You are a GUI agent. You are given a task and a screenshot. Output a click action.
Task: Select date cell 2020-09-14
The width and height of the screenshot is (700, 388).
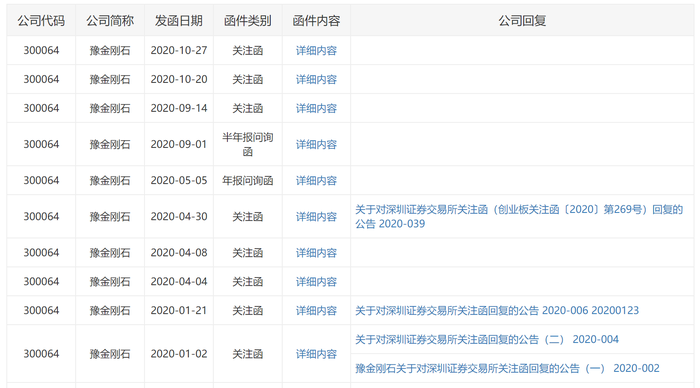[x=179, y=108]
